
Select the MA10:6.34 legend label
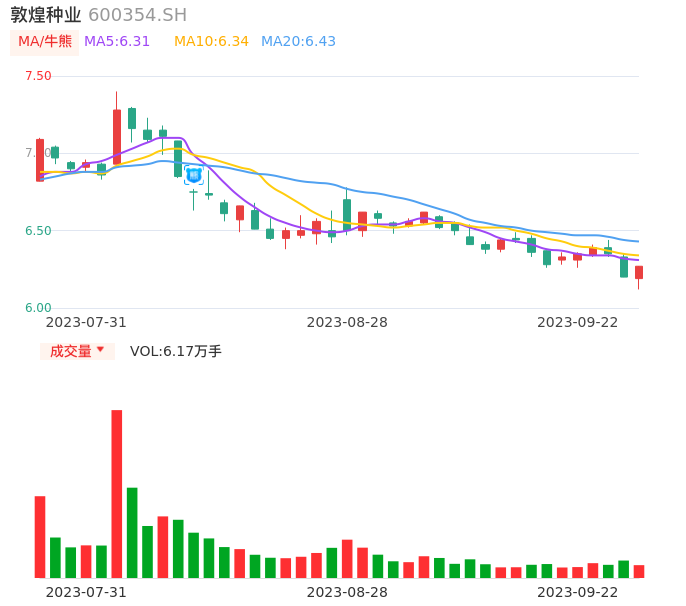coord(211,42)
